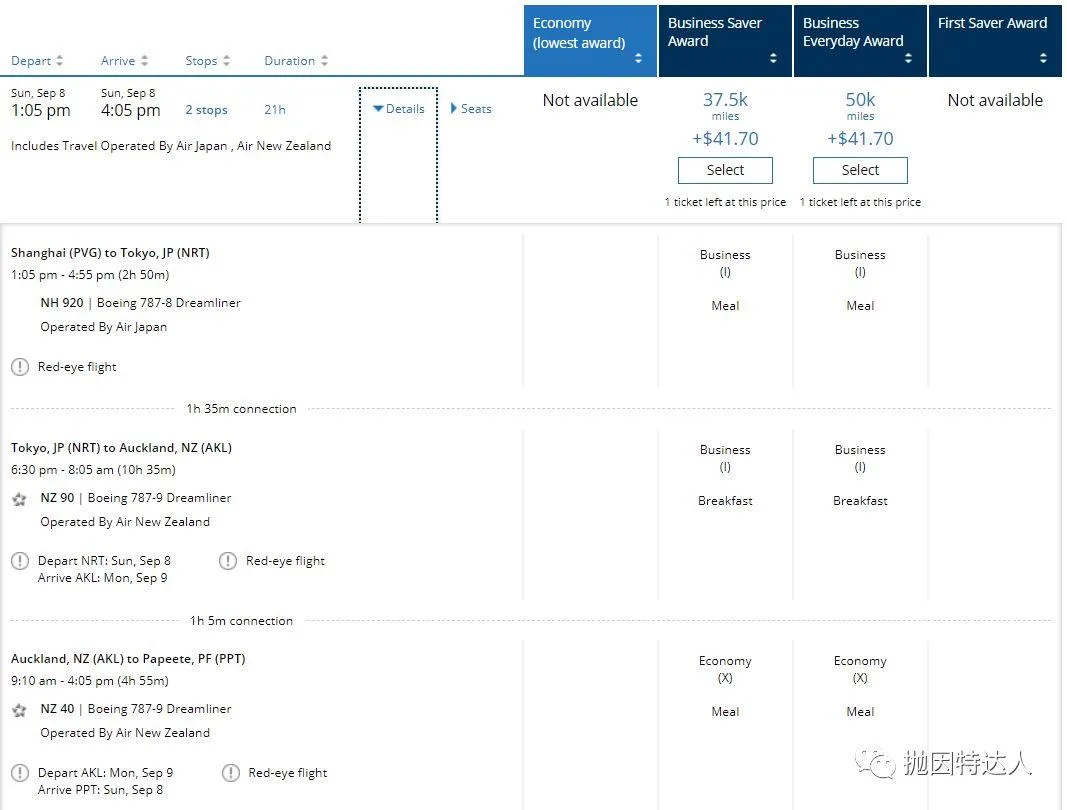The image size is (1067, 810).
Task: Click red-eye alert icon on NZ 40 segment
Action: pyautogui.click(x=230, y=773)
